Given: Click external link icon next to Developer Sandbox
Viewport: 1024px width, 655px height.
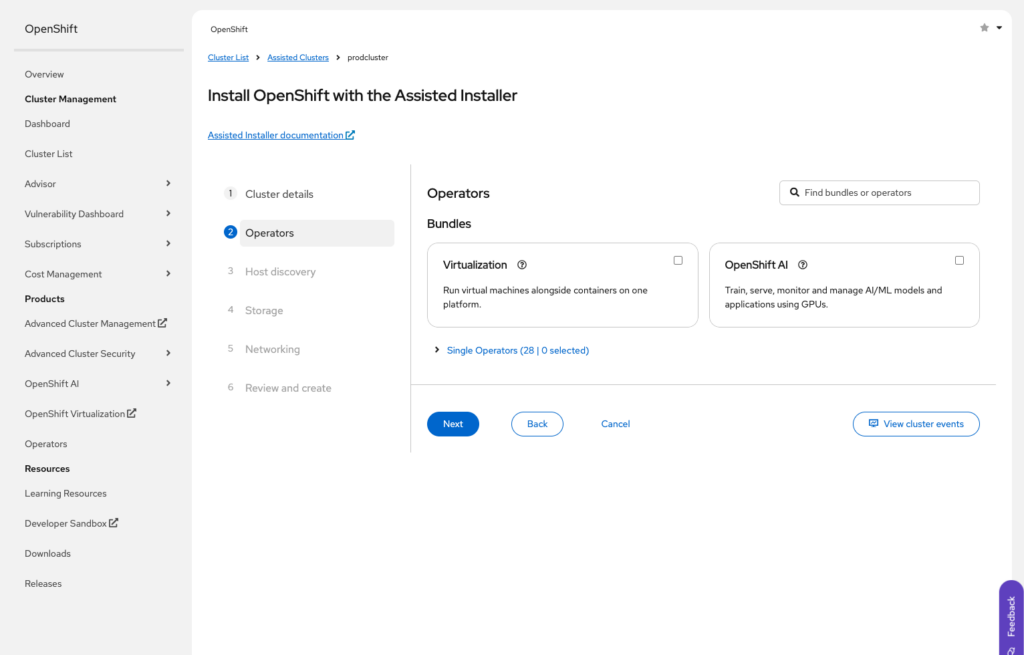Looking at the screenshot, I should click(x=114, y=523).
